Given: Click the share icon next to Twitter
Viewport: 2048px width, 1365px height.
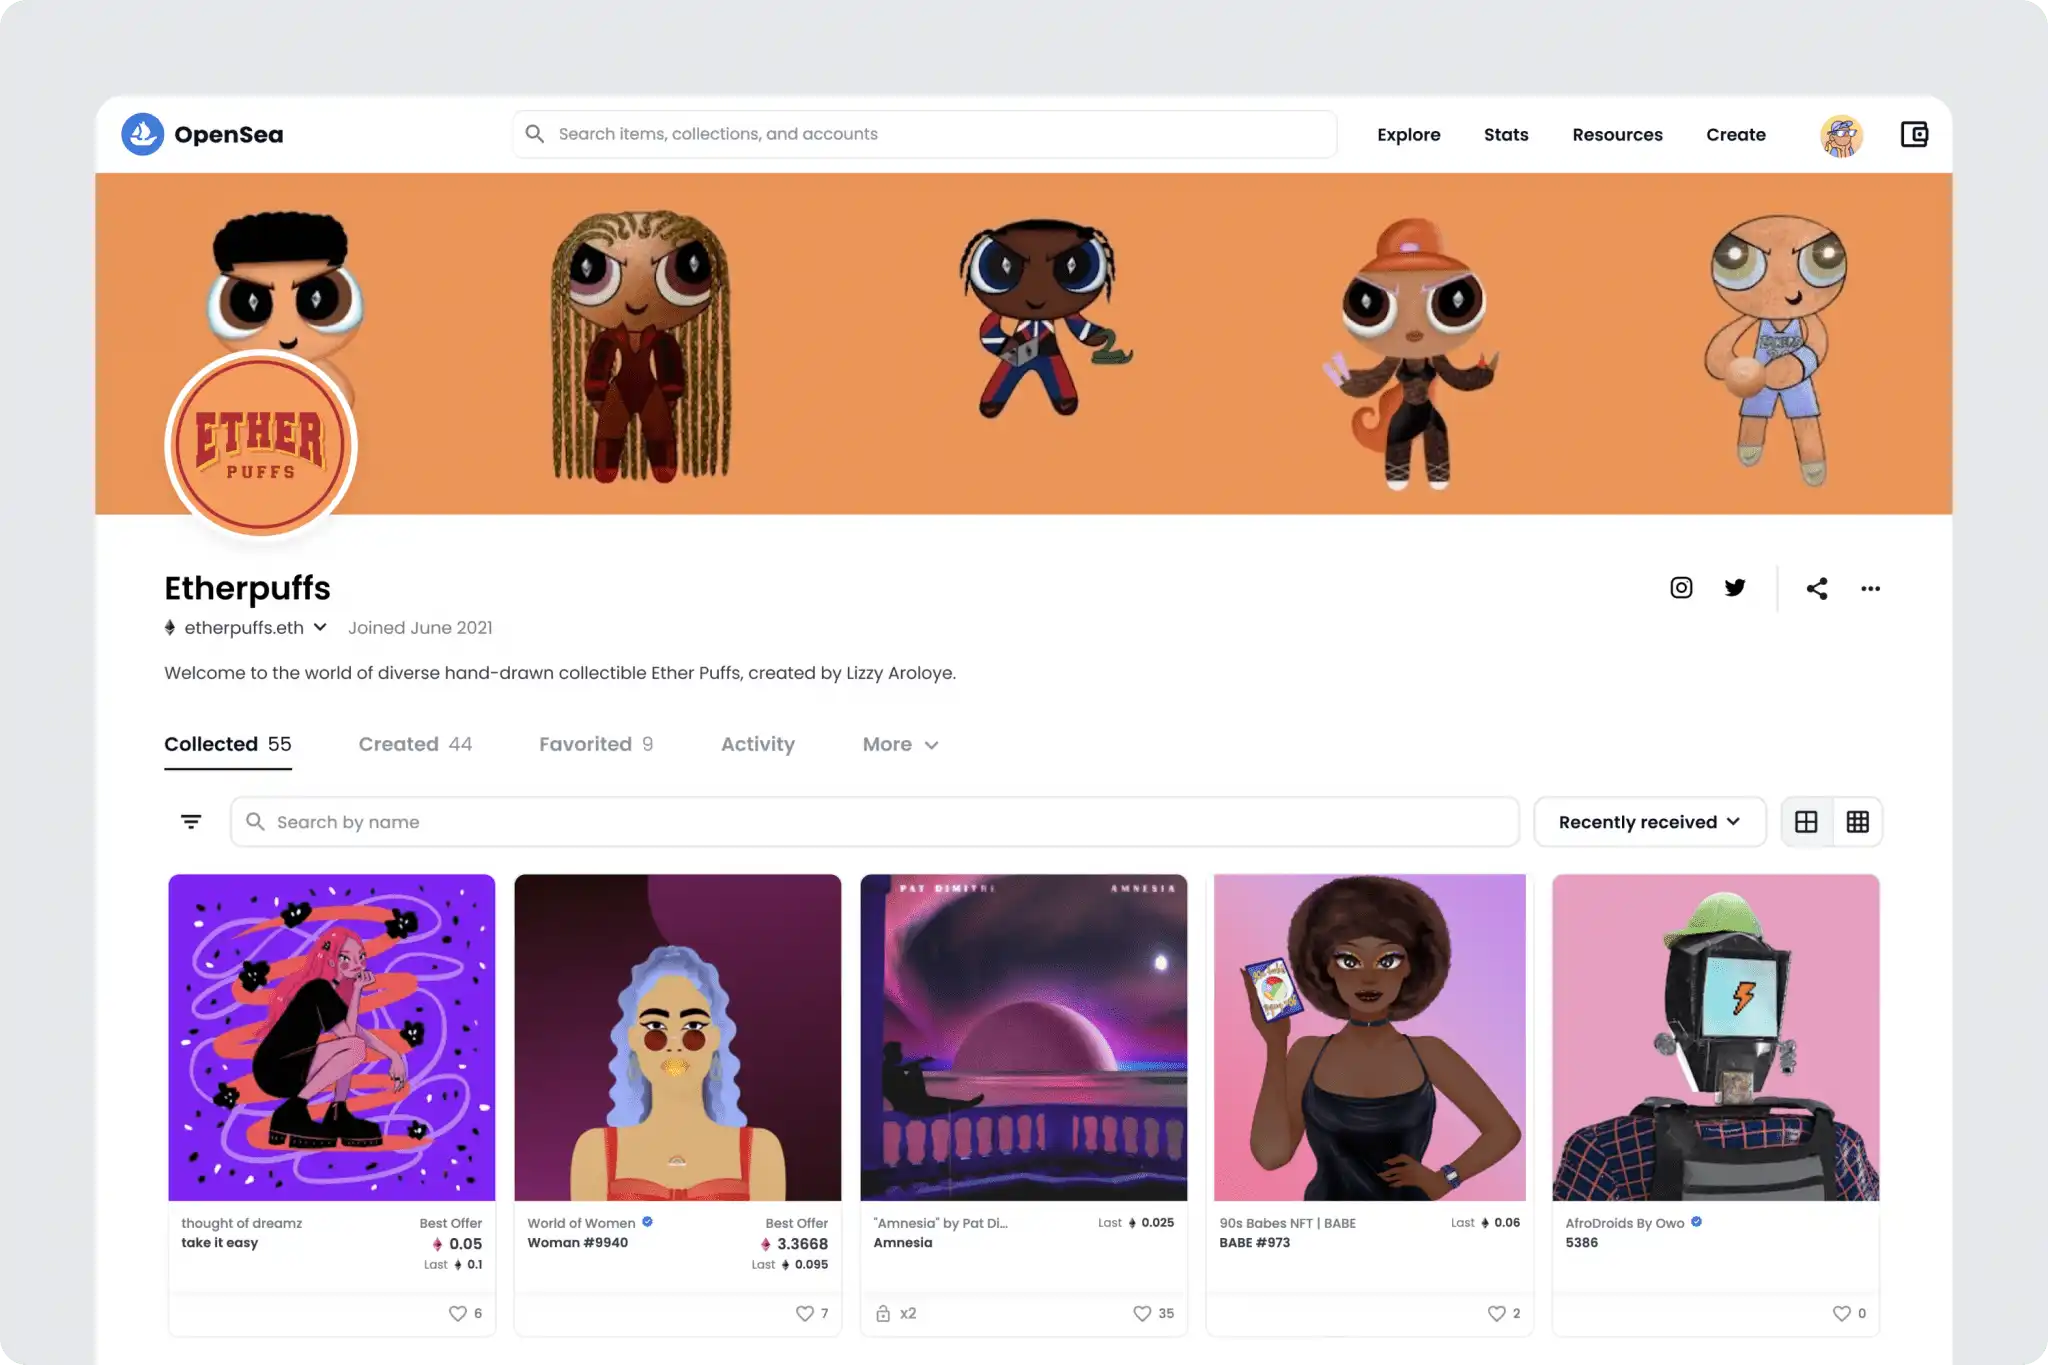Looking at the screenshot, I should click(1817, 588).
